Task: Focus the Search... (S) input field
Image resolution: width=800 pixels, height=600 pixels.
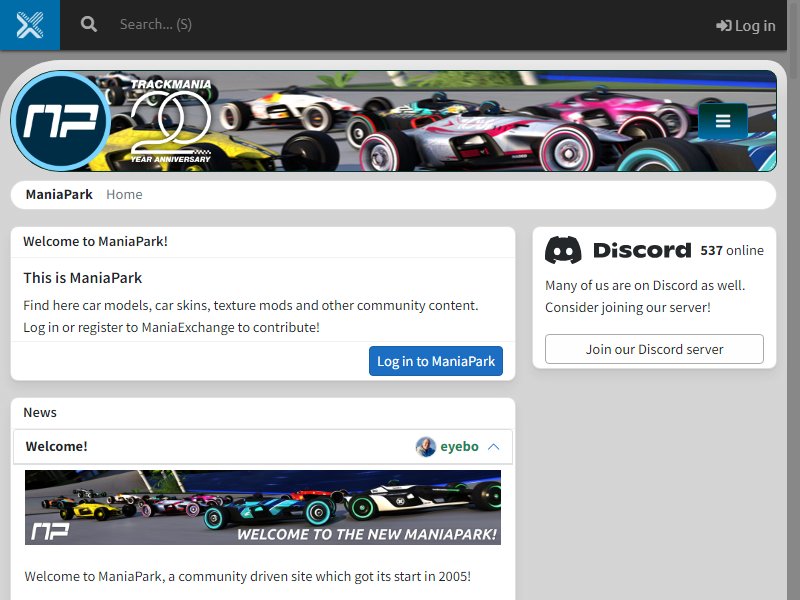Action: [398, 24]
